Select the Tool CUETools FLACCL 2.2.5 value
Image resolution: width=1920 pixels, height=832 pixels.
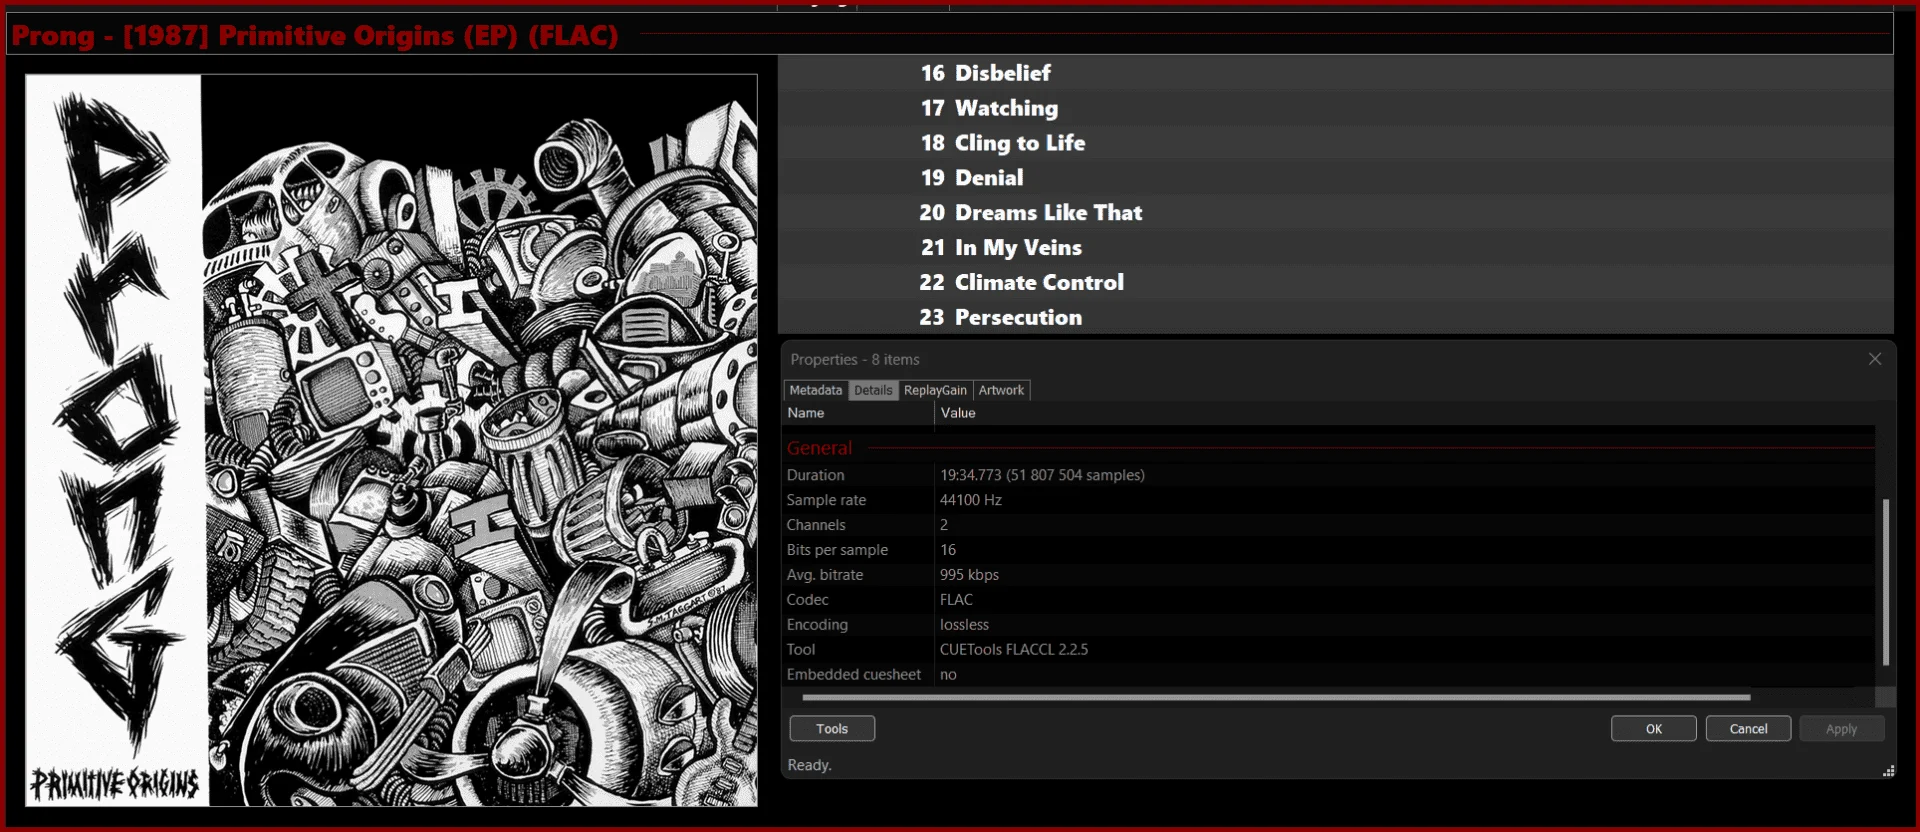[x=1014, y=650]
